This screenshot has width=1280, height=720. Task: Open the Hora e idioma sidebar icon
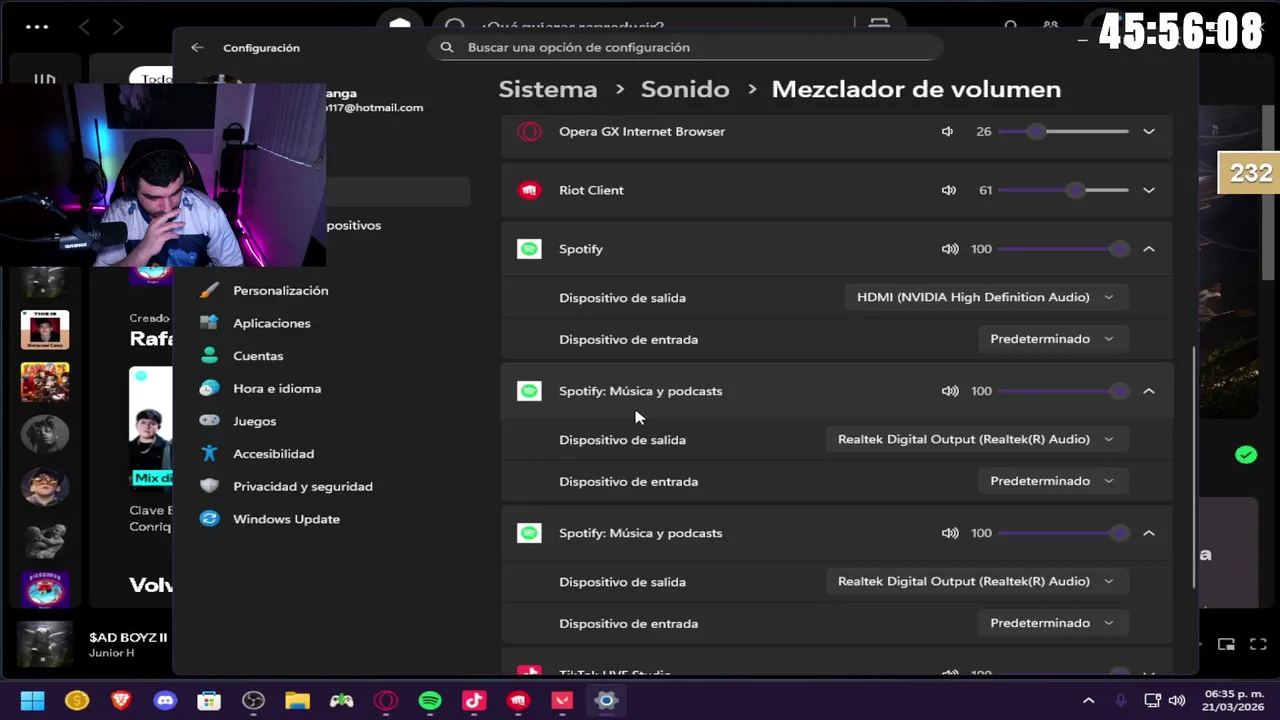pos(209,388)
